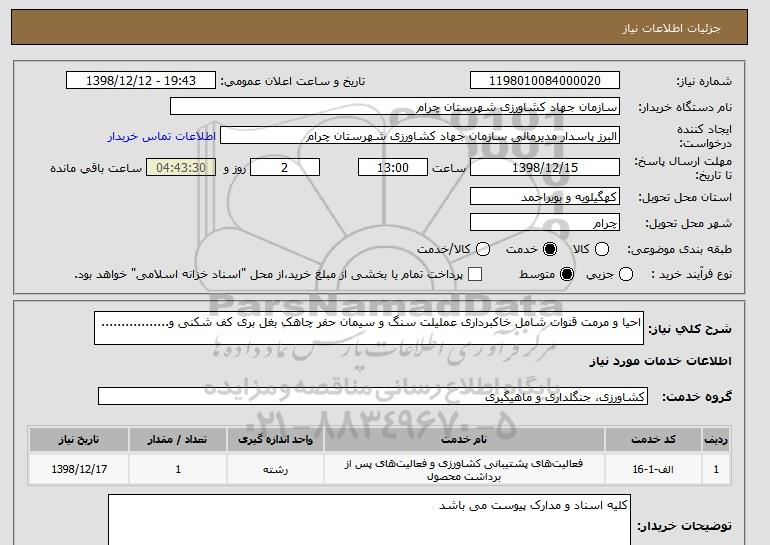Click the کد خدمت column header
The width and height of the screenshot is (770, 545).
pos(653,439)
